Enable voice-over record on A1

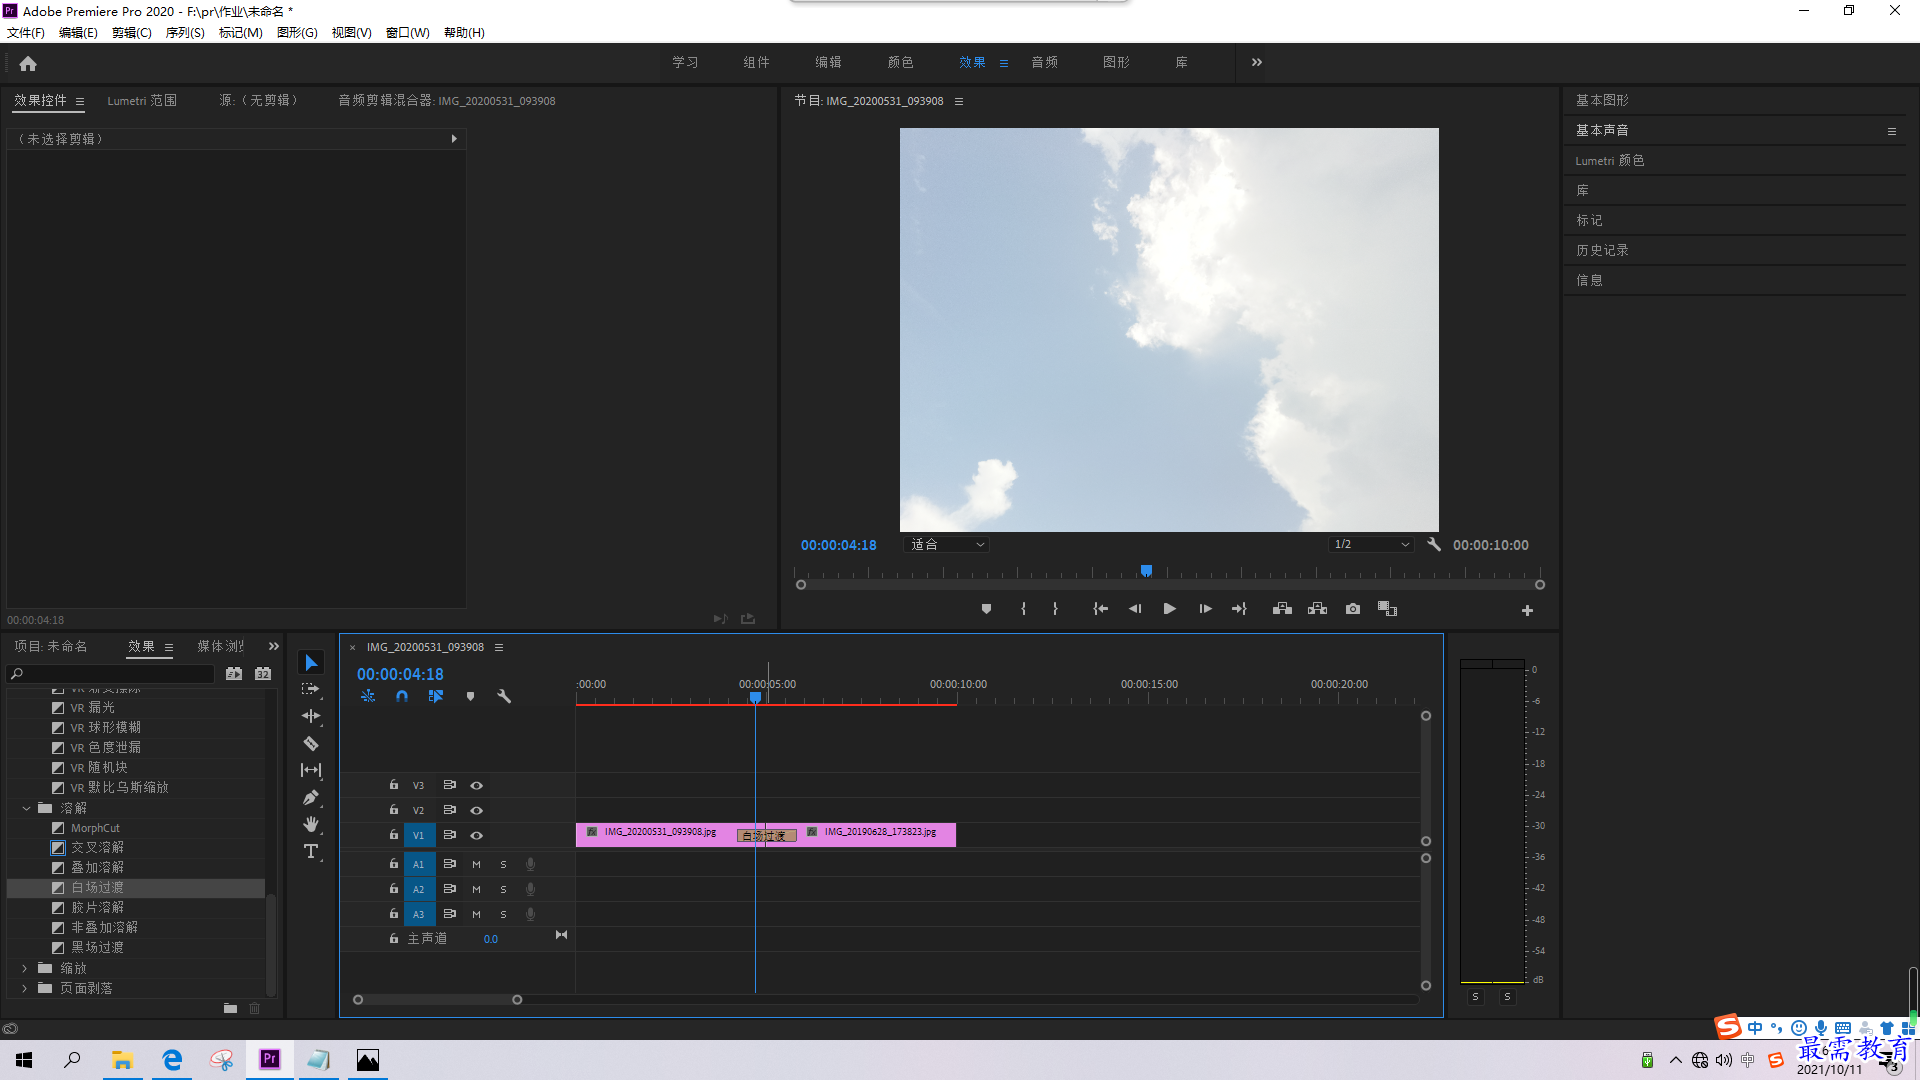click(x=530, y=864)
